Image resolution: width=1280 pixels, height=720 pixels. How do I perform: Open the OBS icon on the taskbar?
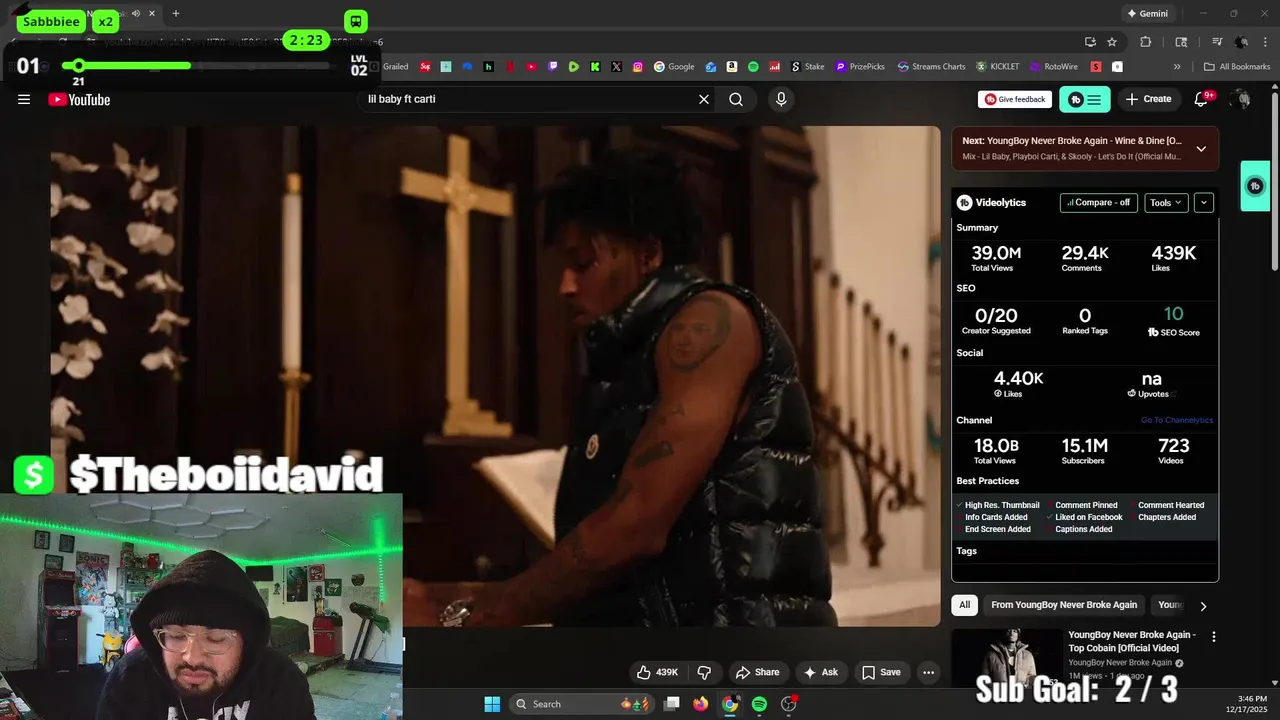click(x=789, y=704)
